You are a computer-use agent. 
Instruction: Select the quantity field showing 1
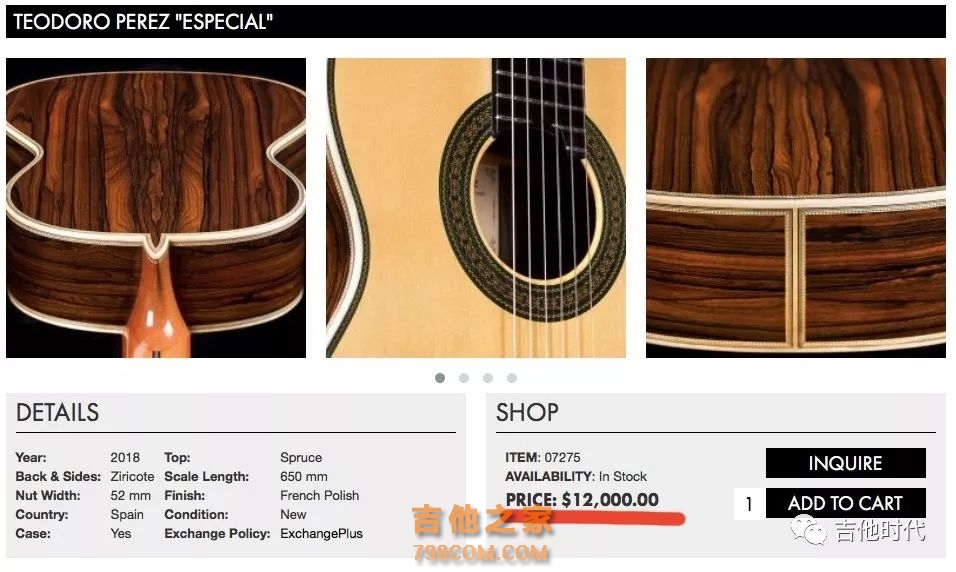(749, 504)
